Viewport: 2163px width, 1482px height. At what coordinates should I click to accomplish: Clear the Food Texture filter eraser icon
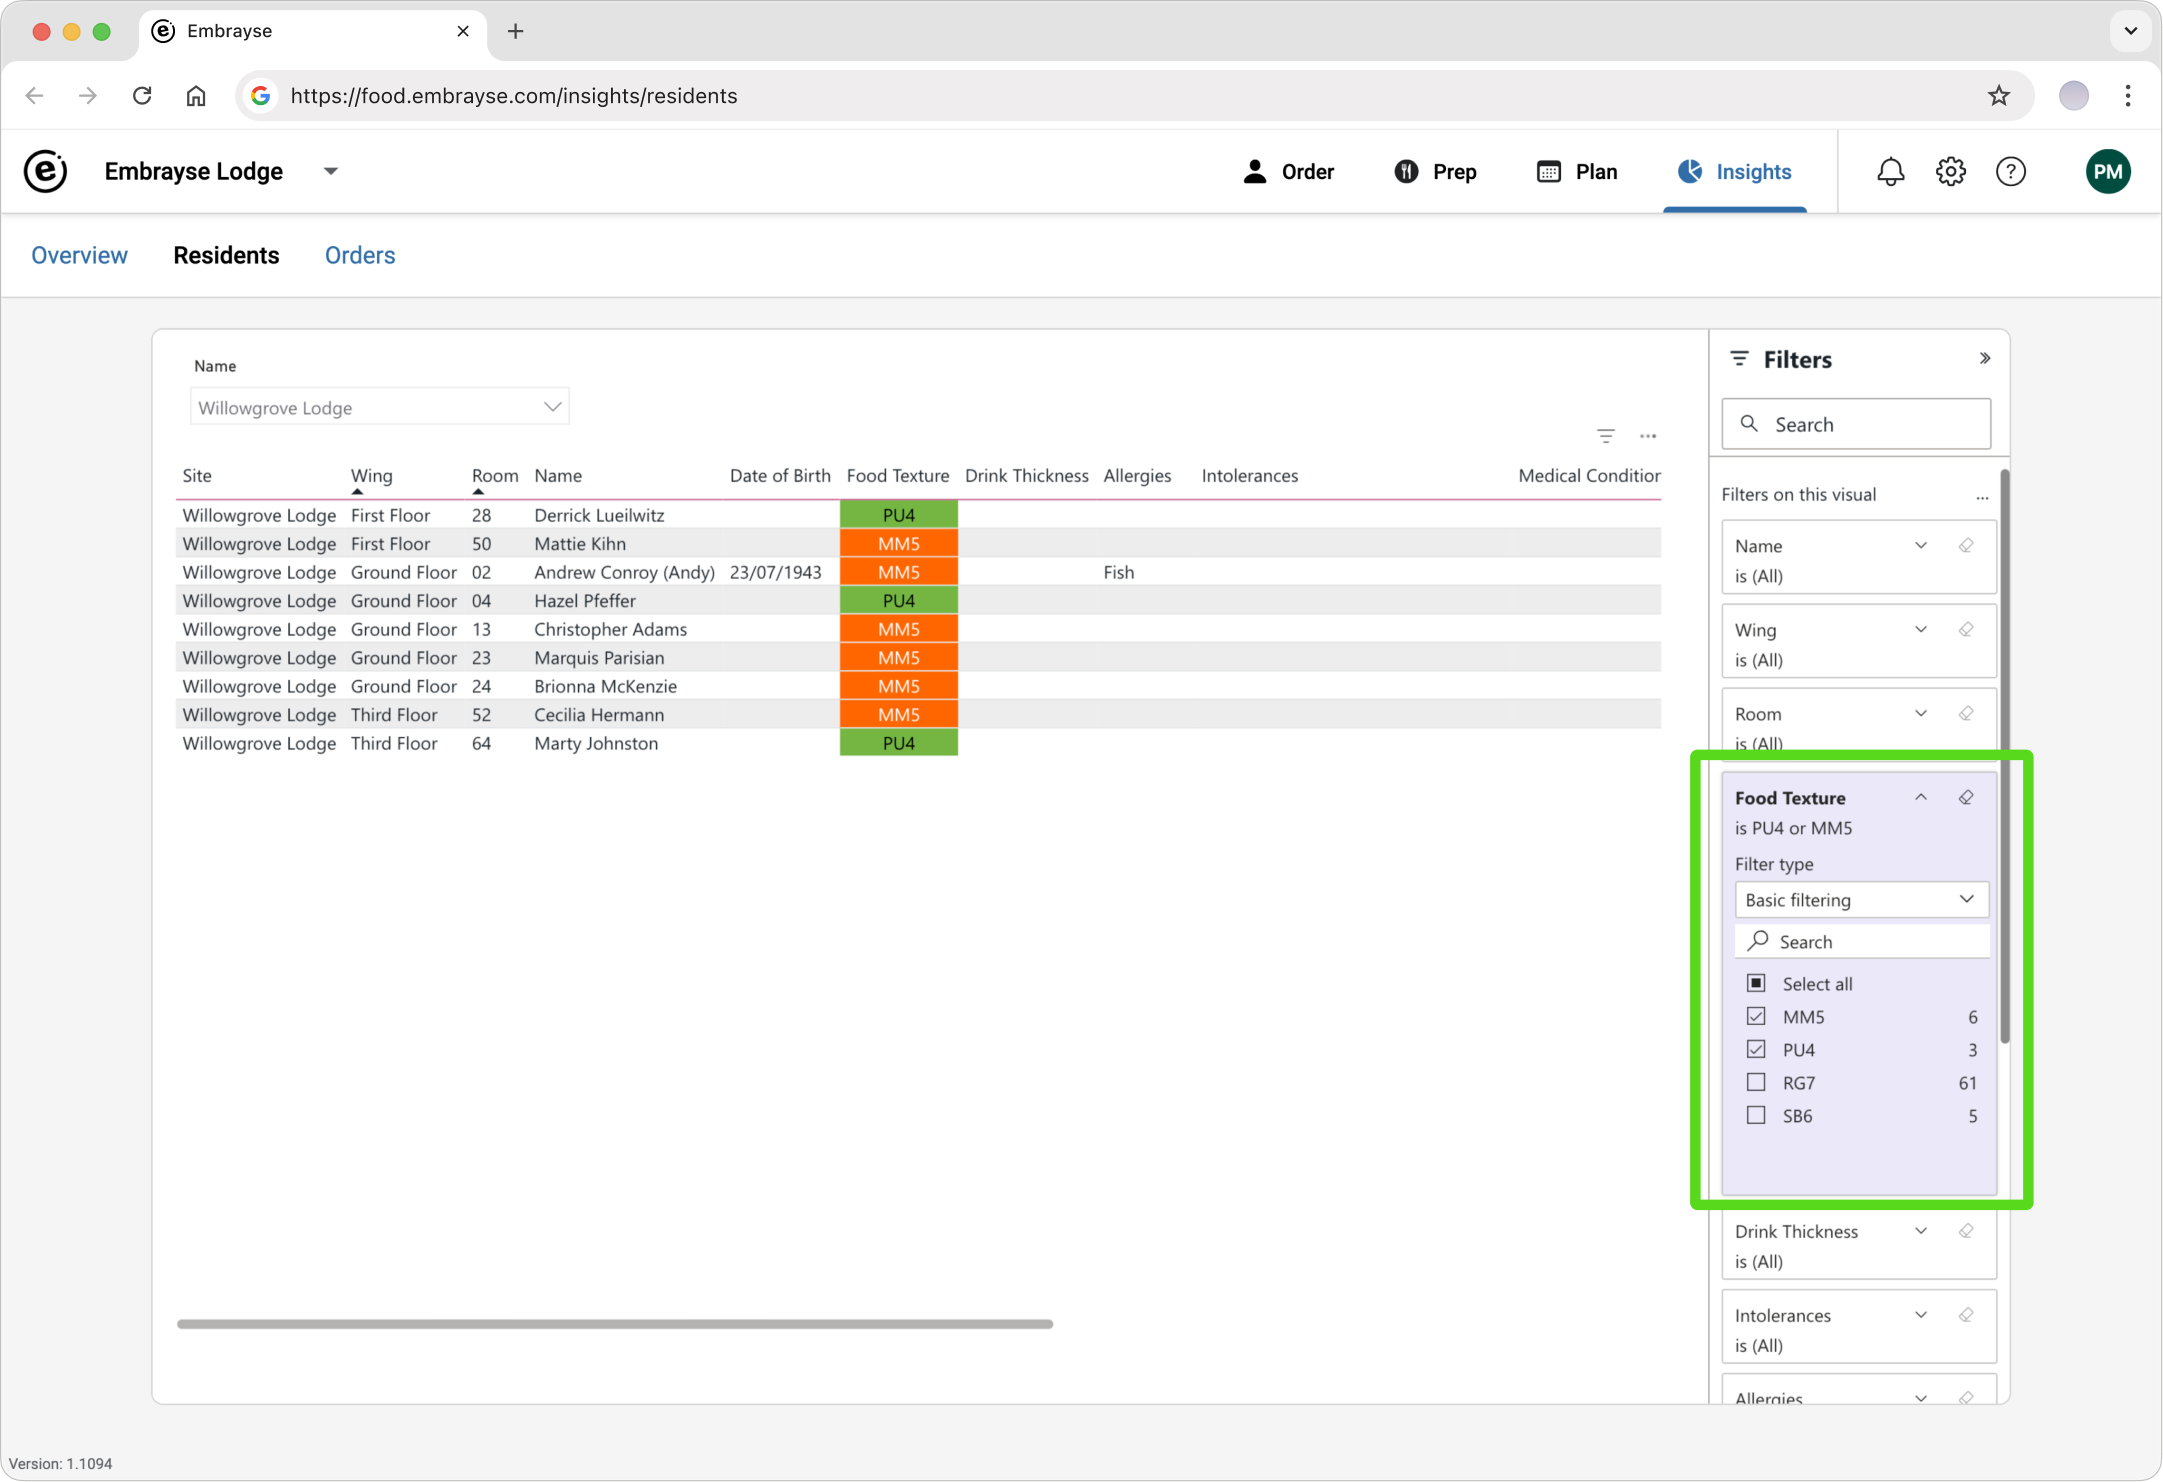point(1965,798)
